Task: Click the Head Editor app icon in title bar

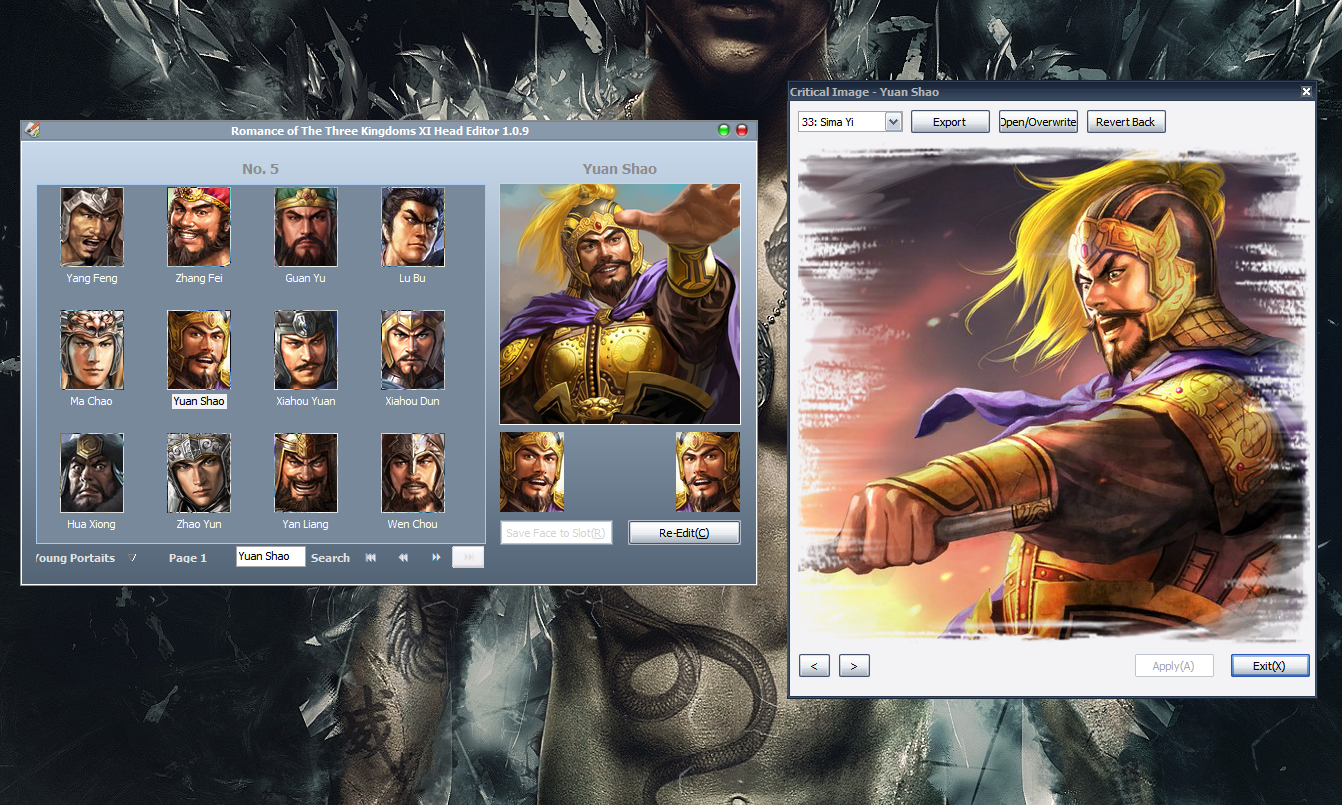Action: (x=32, y=129)
